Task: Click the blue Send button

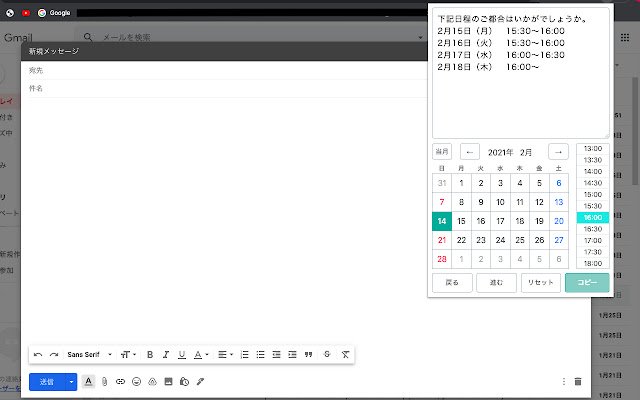Action: point(47,382)
